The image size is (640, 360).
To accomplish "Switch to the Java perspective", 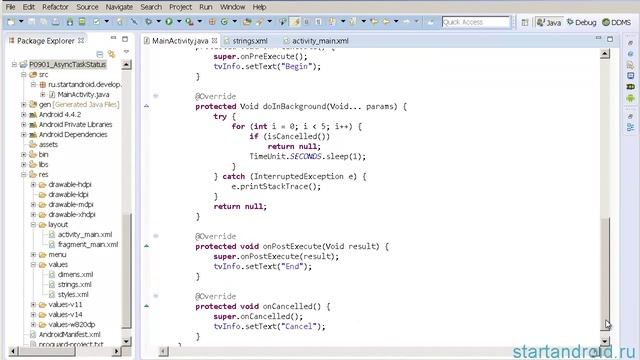I will click(549, 22).
